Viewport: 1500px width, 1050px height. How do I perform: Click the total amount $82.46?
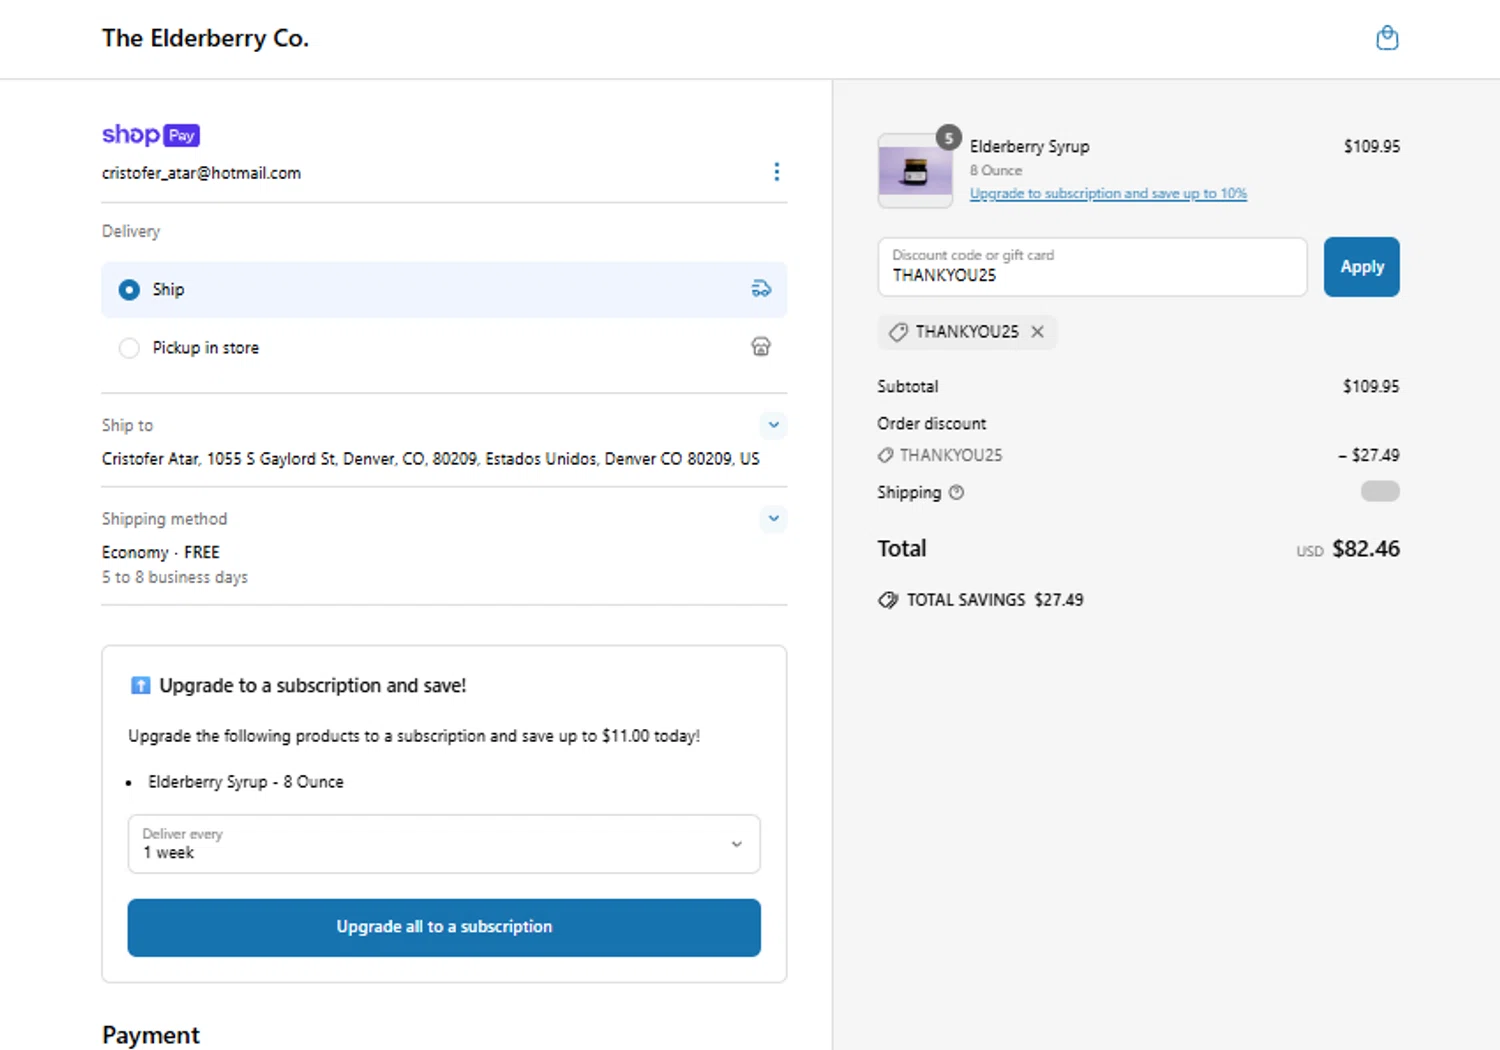click(x=1366, y=549)
